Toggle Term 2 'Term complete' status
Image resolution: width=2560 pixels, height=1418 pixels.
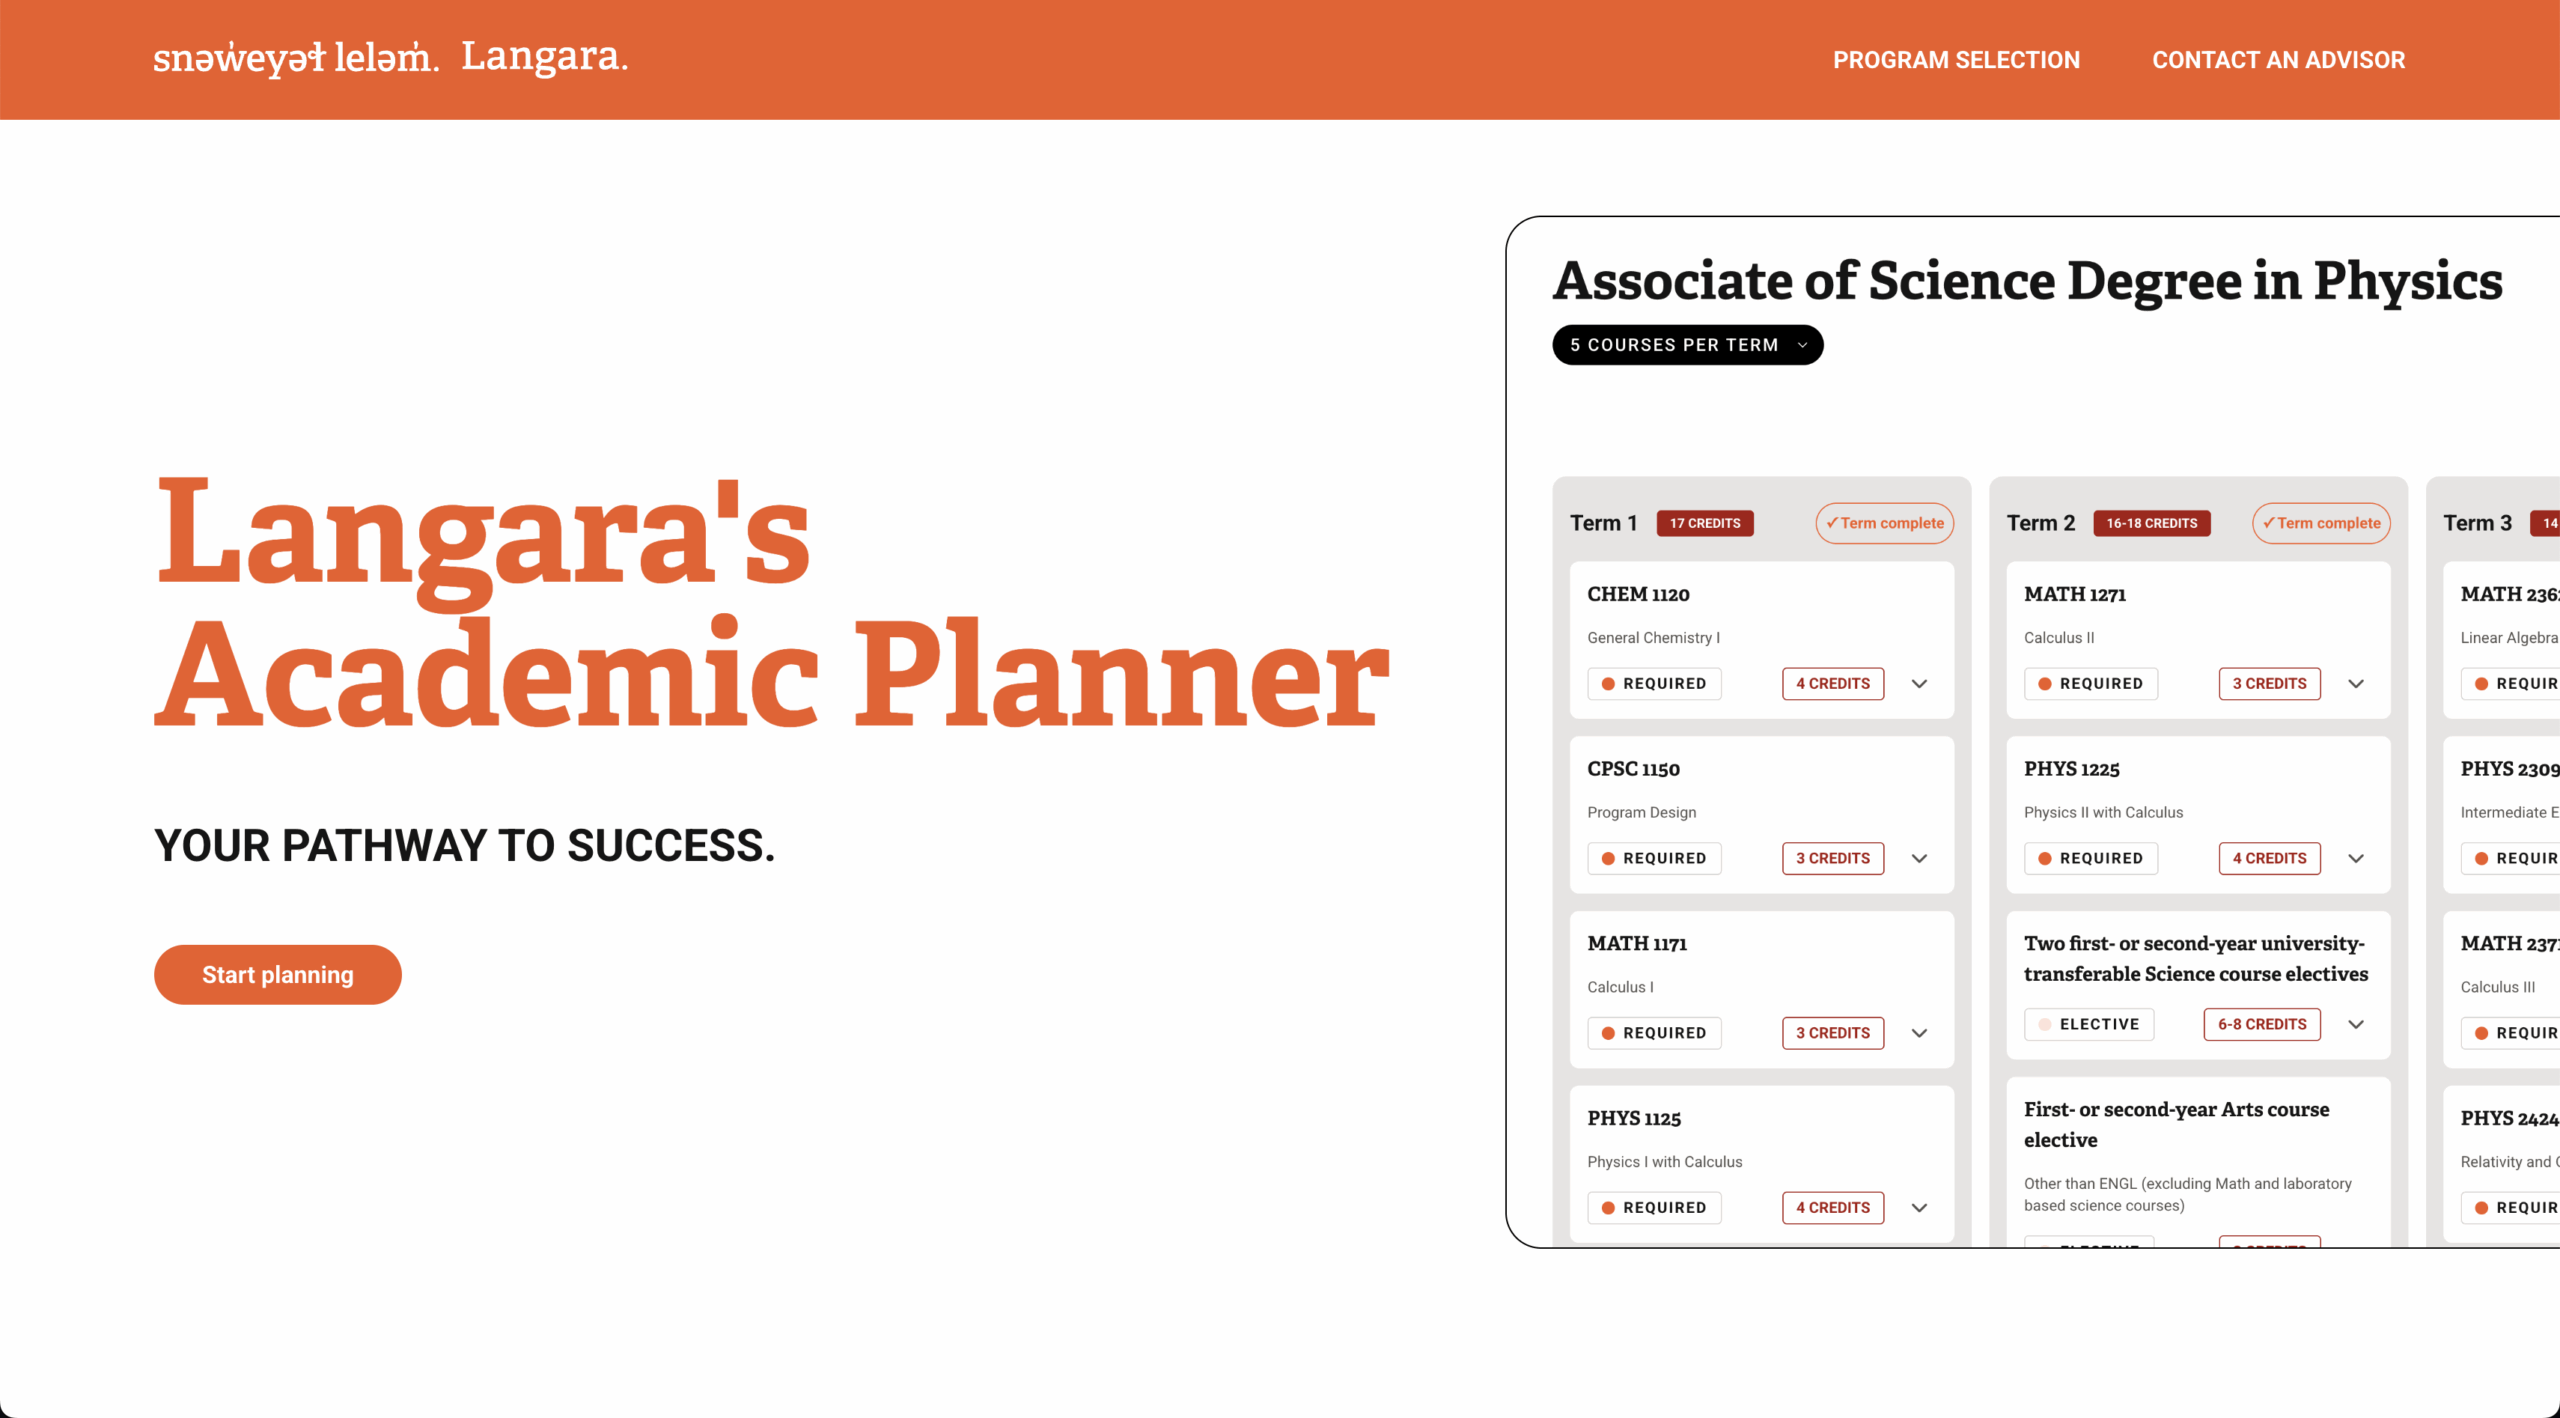pos(2321,523)
